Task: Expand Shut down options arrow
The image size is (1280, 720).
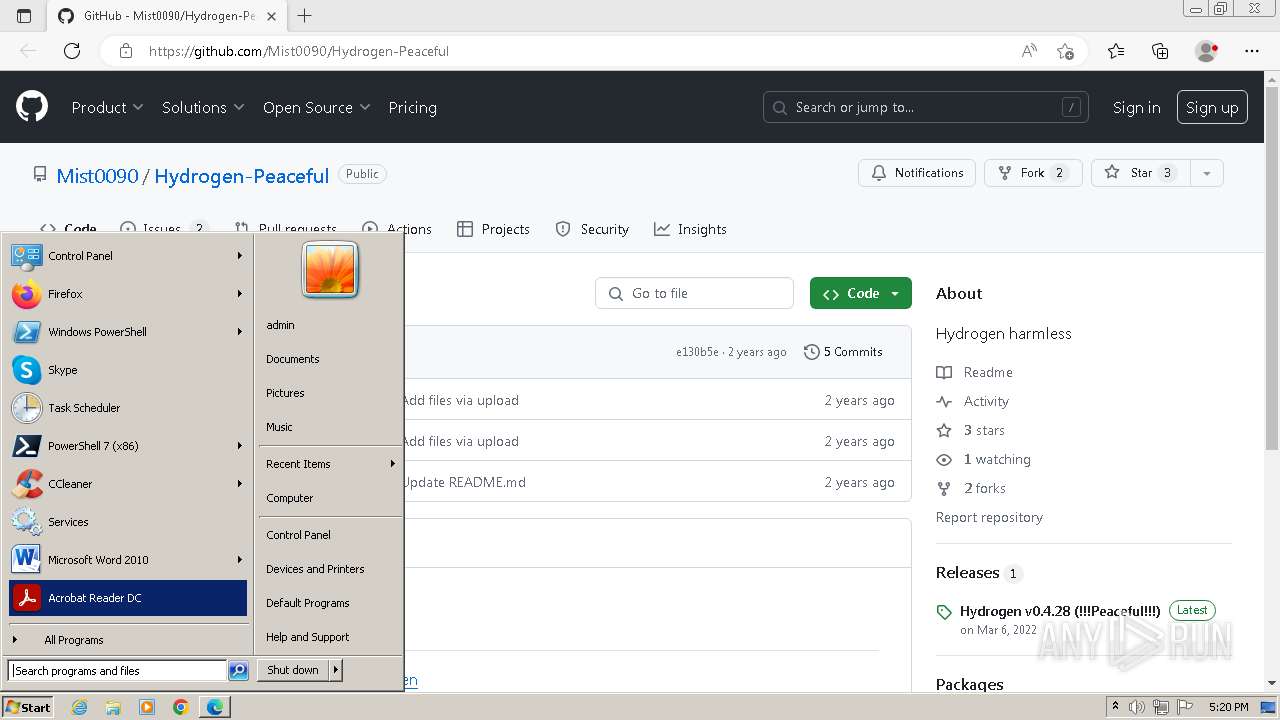Action: pos(336,670)
